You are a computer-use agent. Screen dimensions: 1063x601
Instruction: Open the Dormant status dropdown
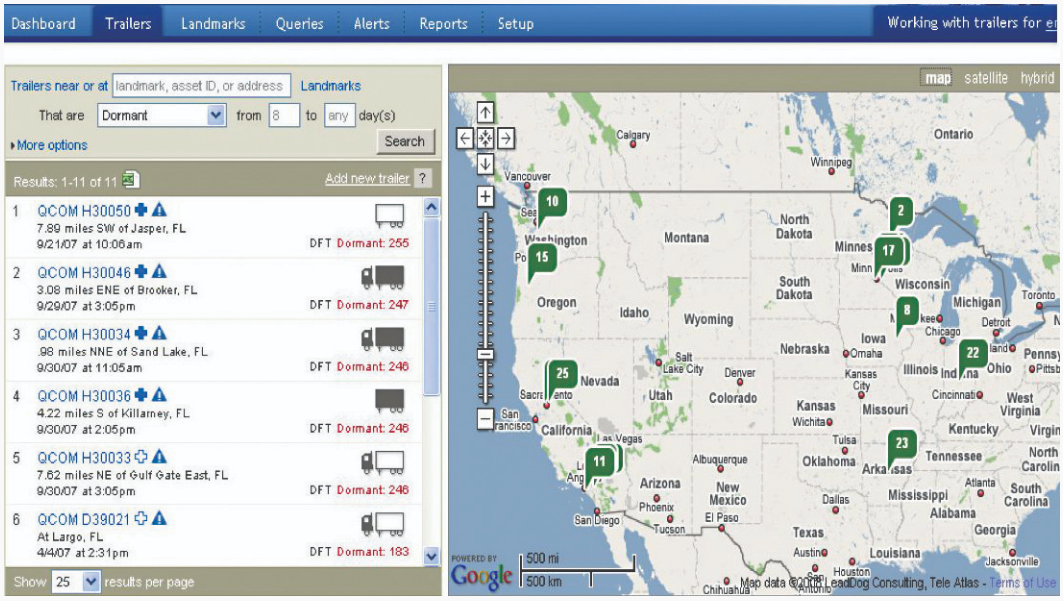(162, 116)
